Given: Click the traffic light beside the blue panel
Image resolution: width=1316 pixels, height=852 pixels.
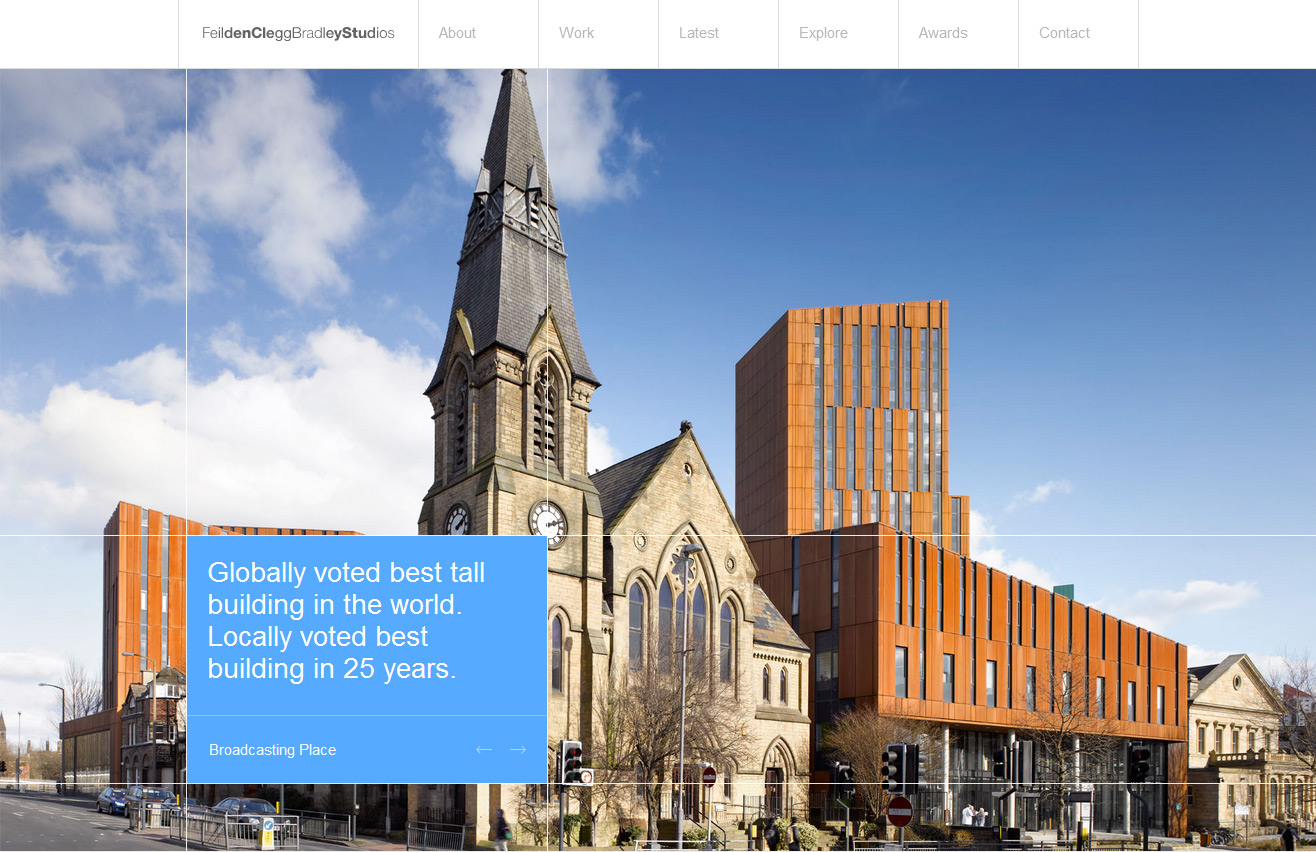Looking at the screenshot, I should (572, 762).
